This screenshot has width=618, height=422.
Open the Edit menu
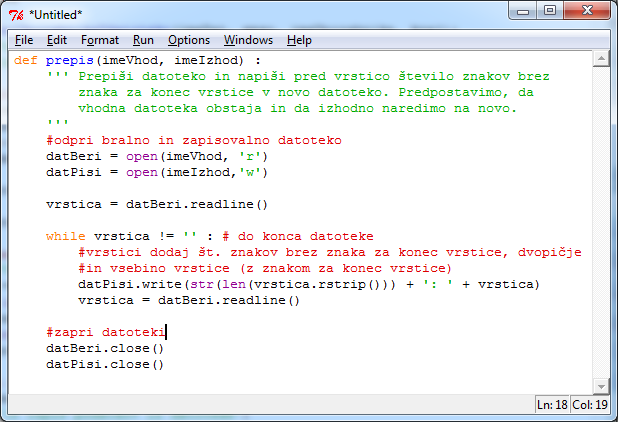pos(57,40)
